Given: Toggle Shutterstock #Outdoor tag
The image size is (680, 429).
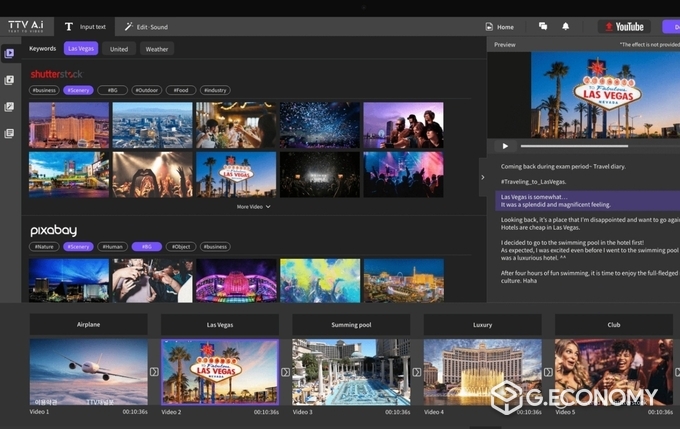Looking at the screenshot, I should tap(147, 90).
